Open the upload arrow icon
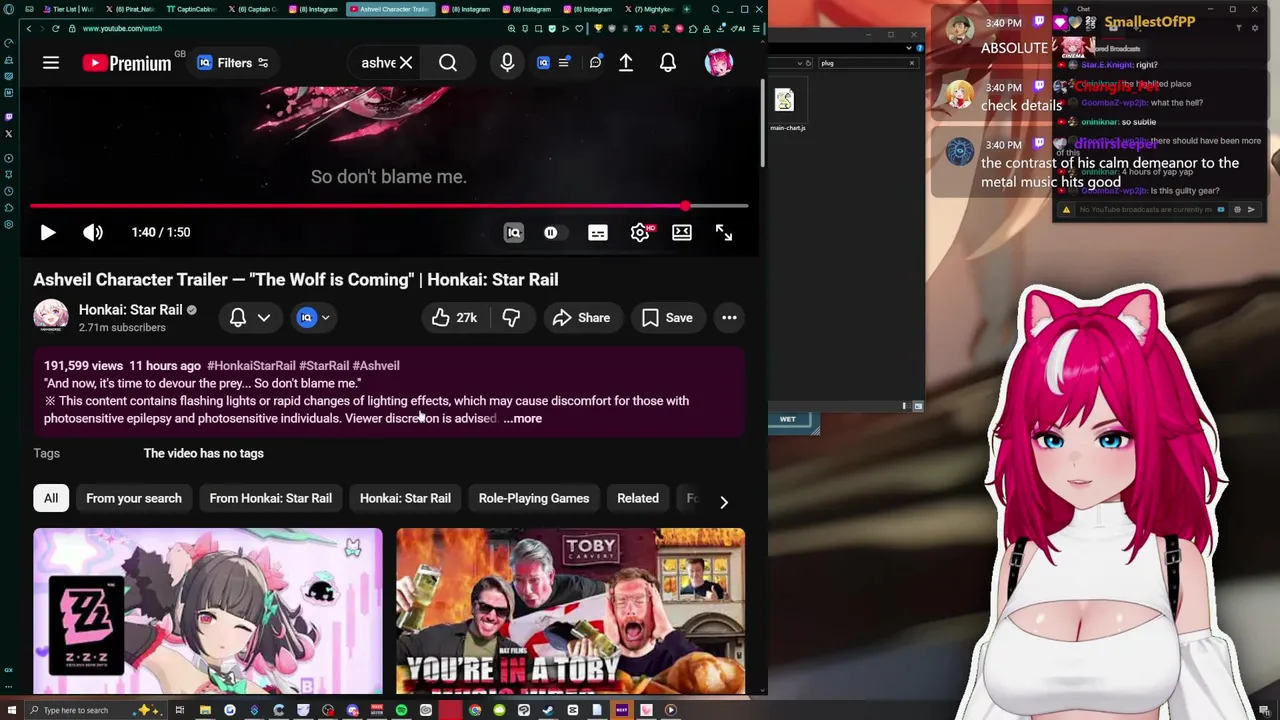 tap(626, 63)
